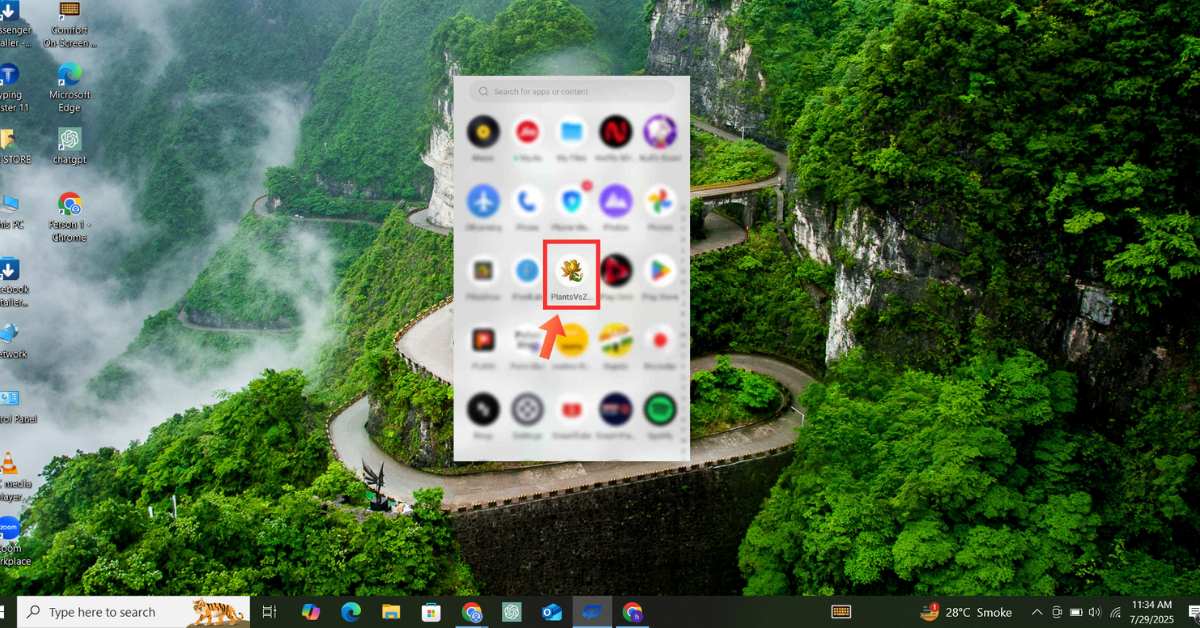Launch the Netflix app icon

pyautogui.click(x=615, y=132)
